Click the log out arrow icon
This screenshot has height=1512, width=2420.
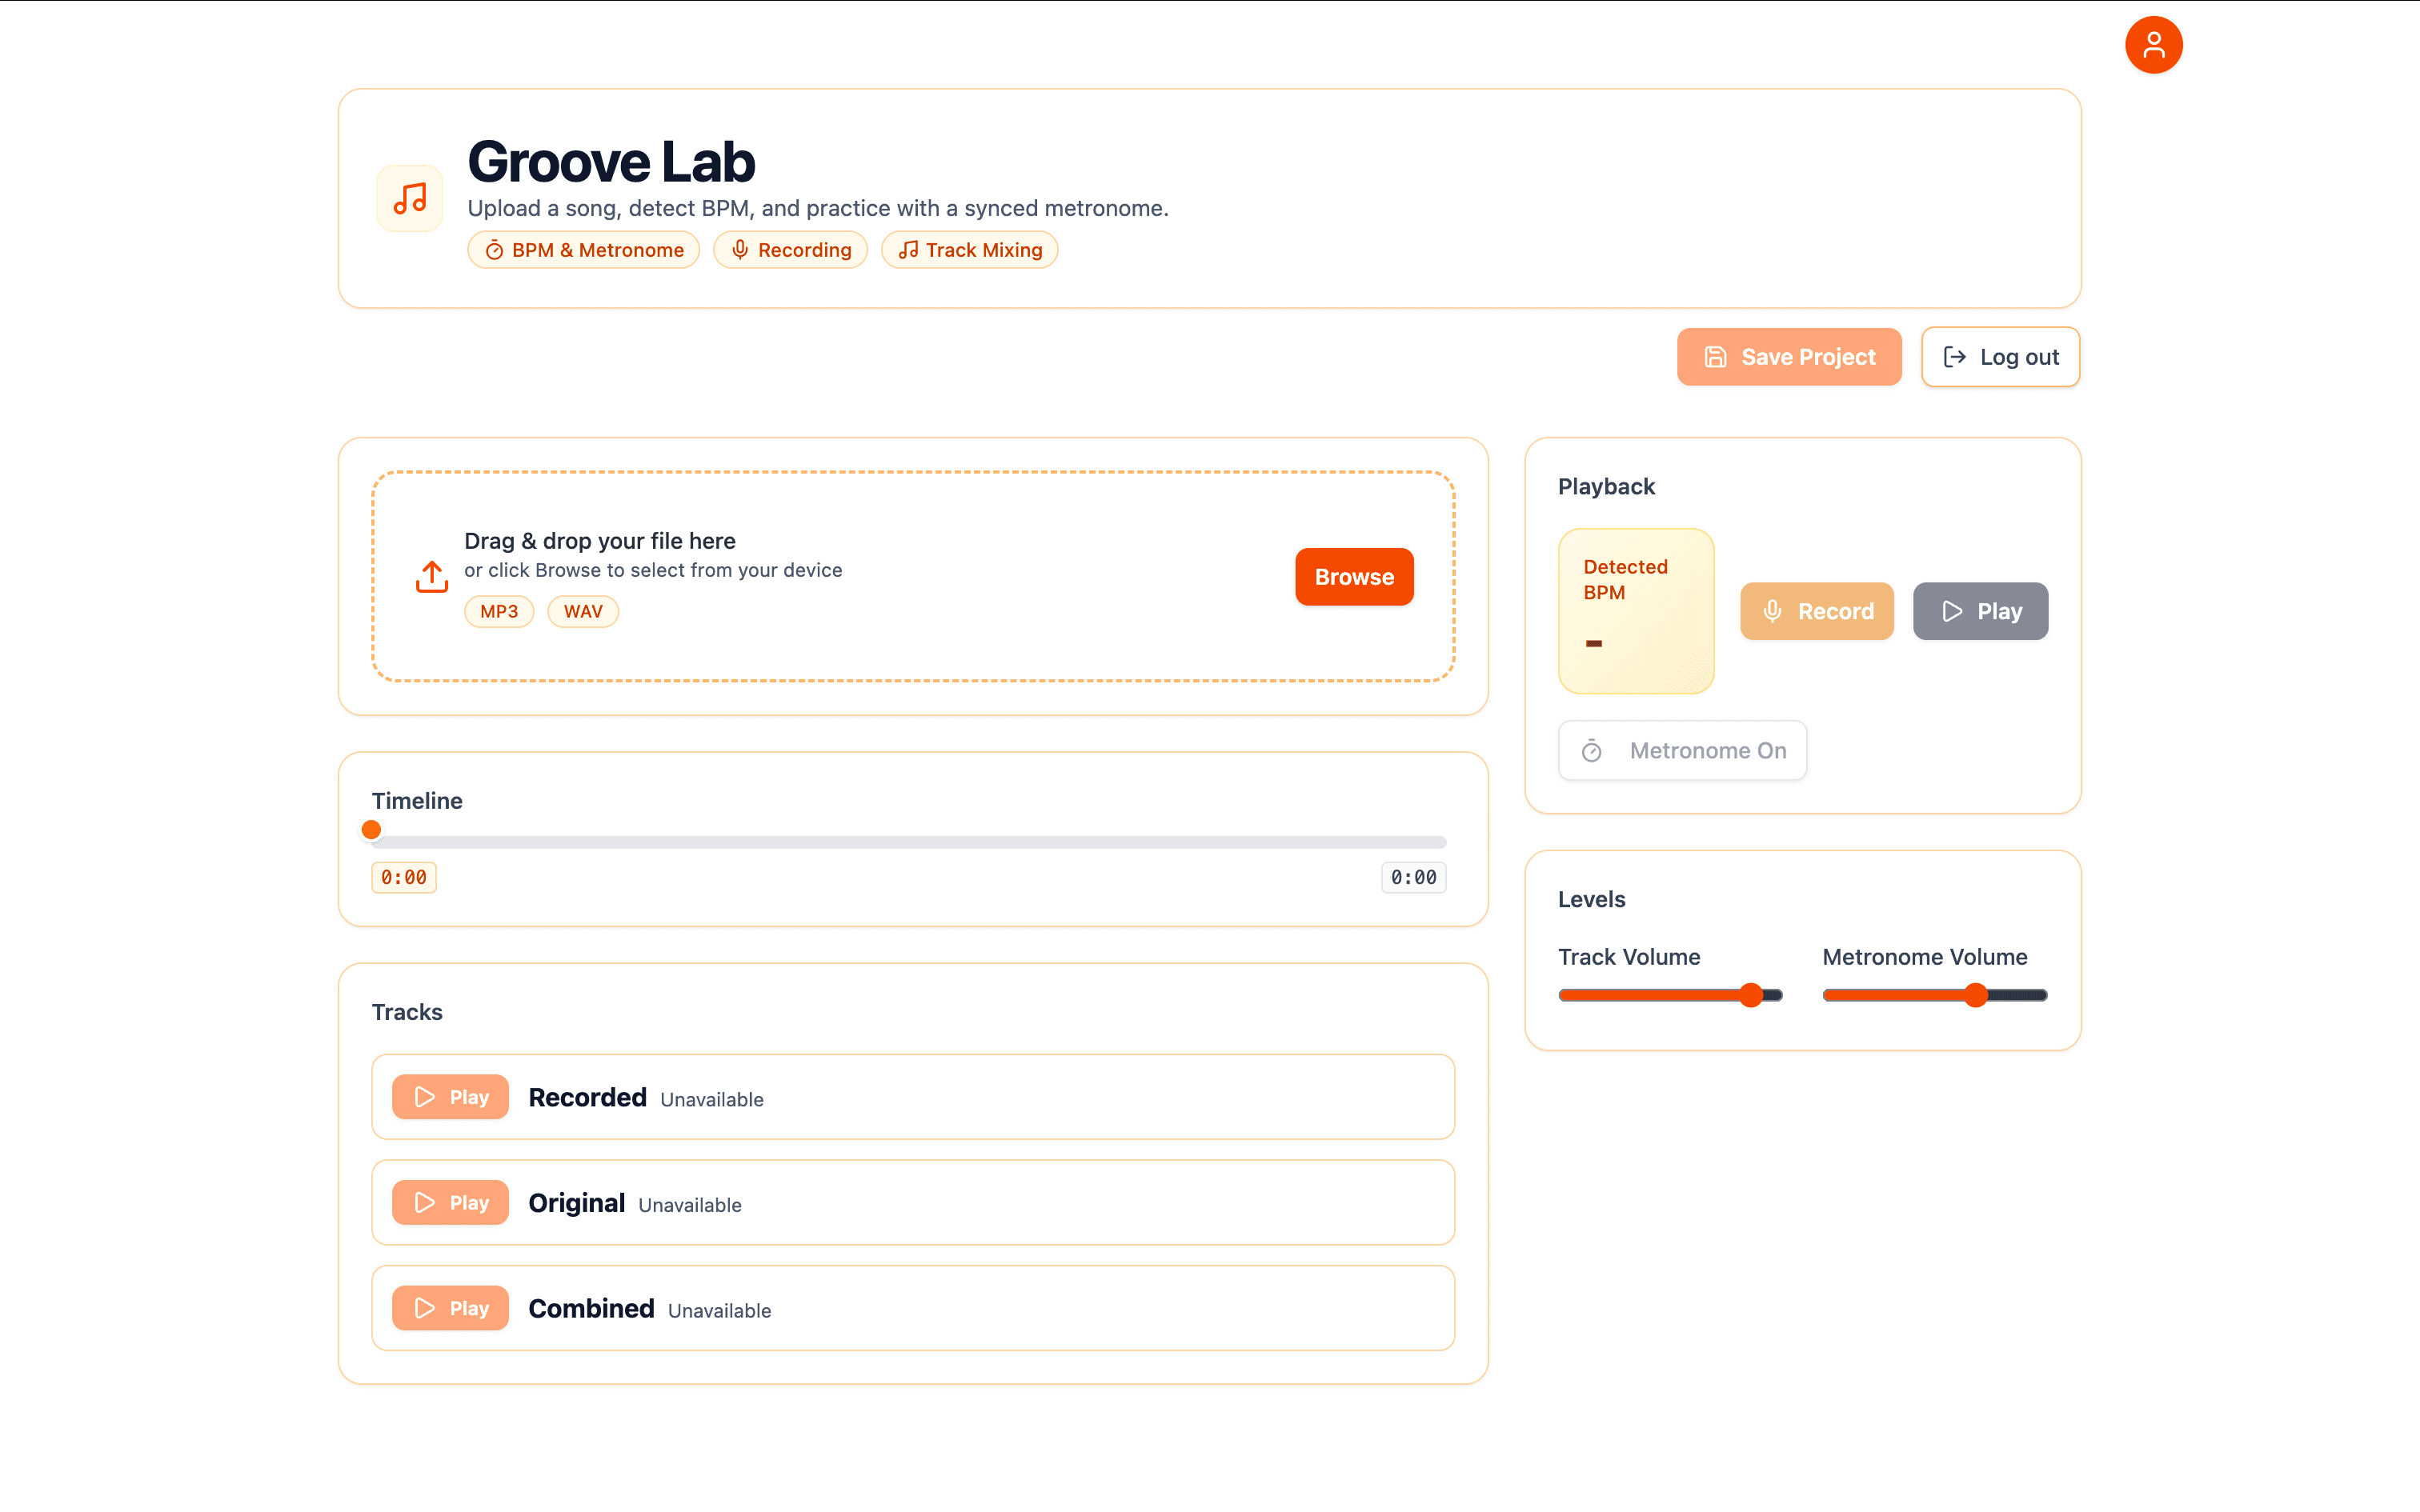(1954, 356)
